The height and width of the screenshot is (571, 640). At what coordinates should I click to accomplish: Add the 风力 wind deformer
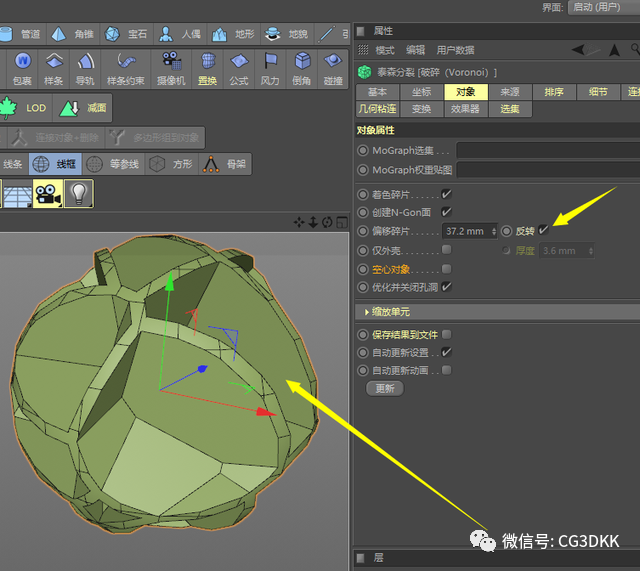(270, 68)
